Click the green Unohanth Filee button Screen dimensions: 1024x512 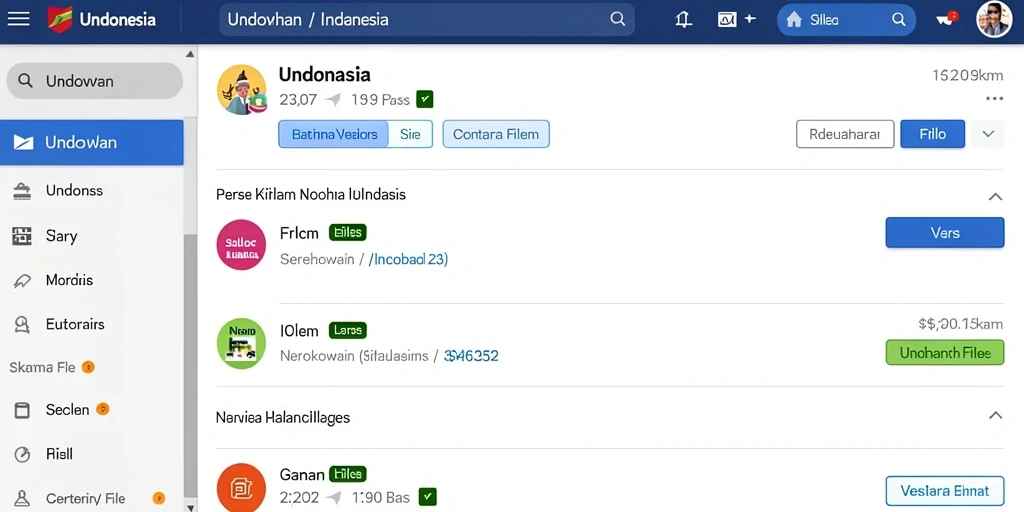click(944, 353)
